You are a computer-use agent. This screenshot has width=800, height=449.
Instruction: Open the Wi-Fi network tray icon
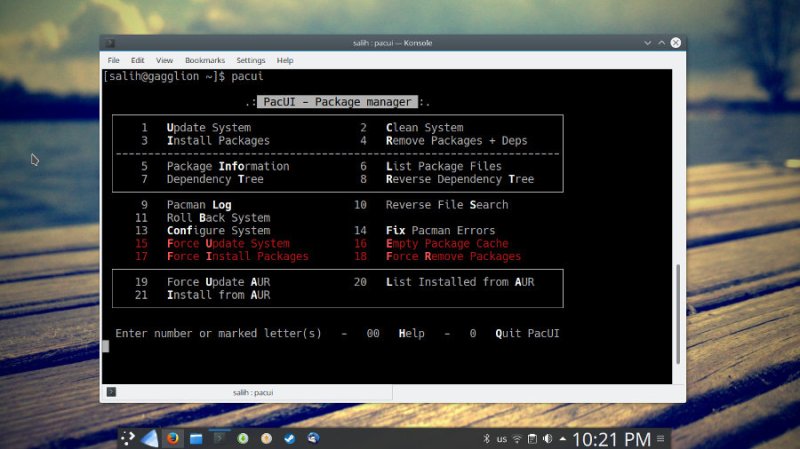pyautogui.click(x=517, y=439)
